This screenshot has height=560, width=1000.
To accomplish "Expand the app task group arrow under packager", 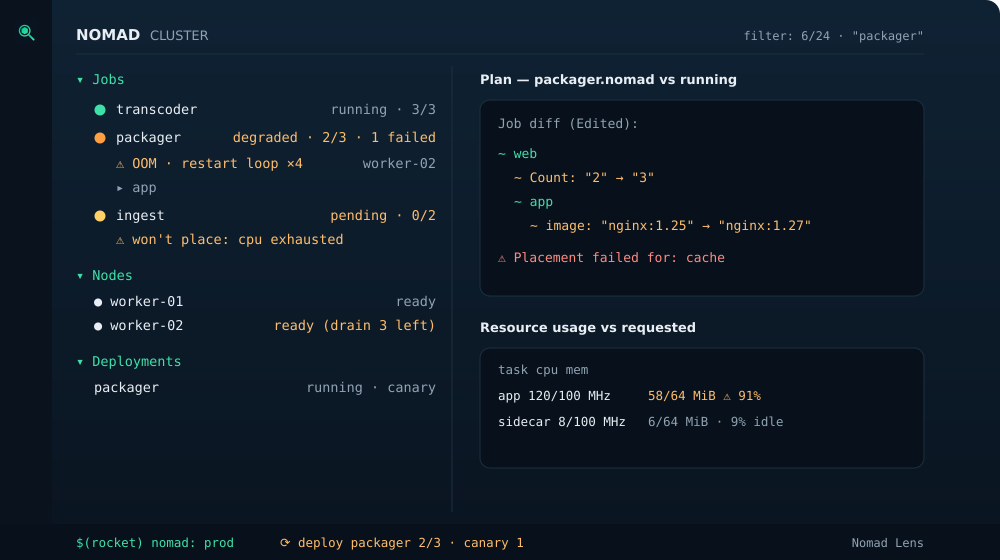I will [x=120, y=188].
